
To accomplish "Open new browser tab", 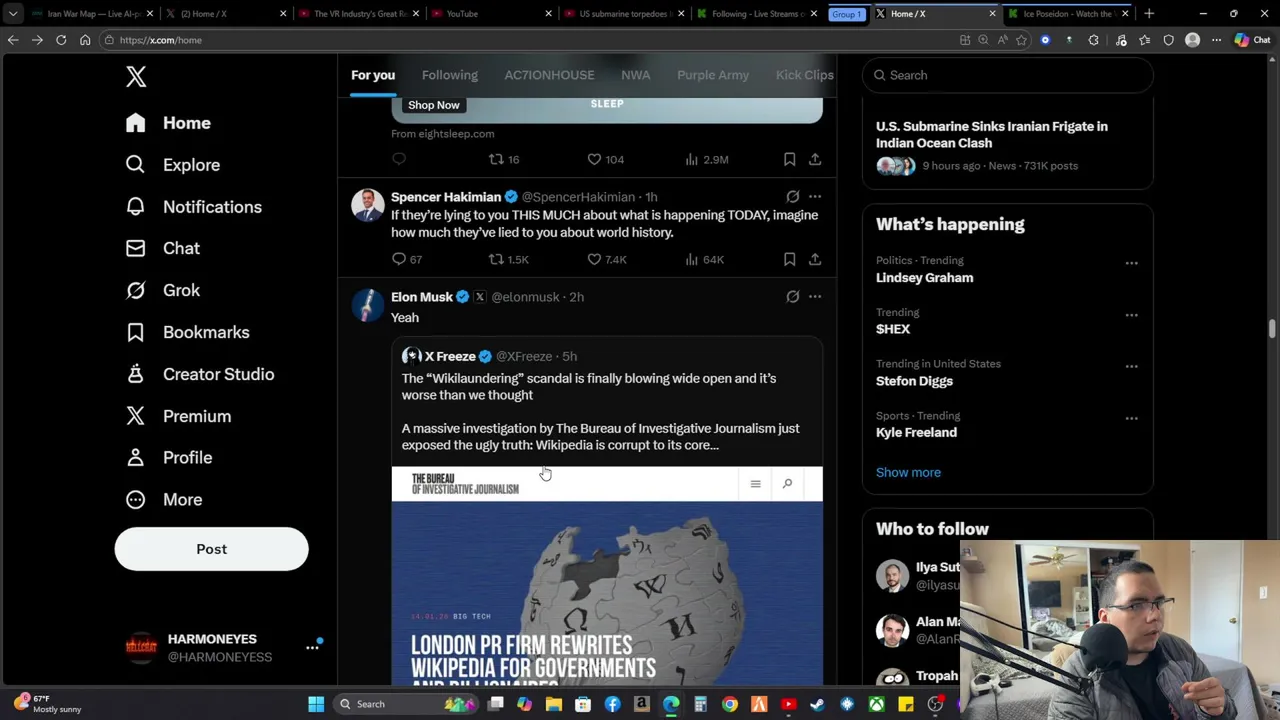I will click(1149, 14).
